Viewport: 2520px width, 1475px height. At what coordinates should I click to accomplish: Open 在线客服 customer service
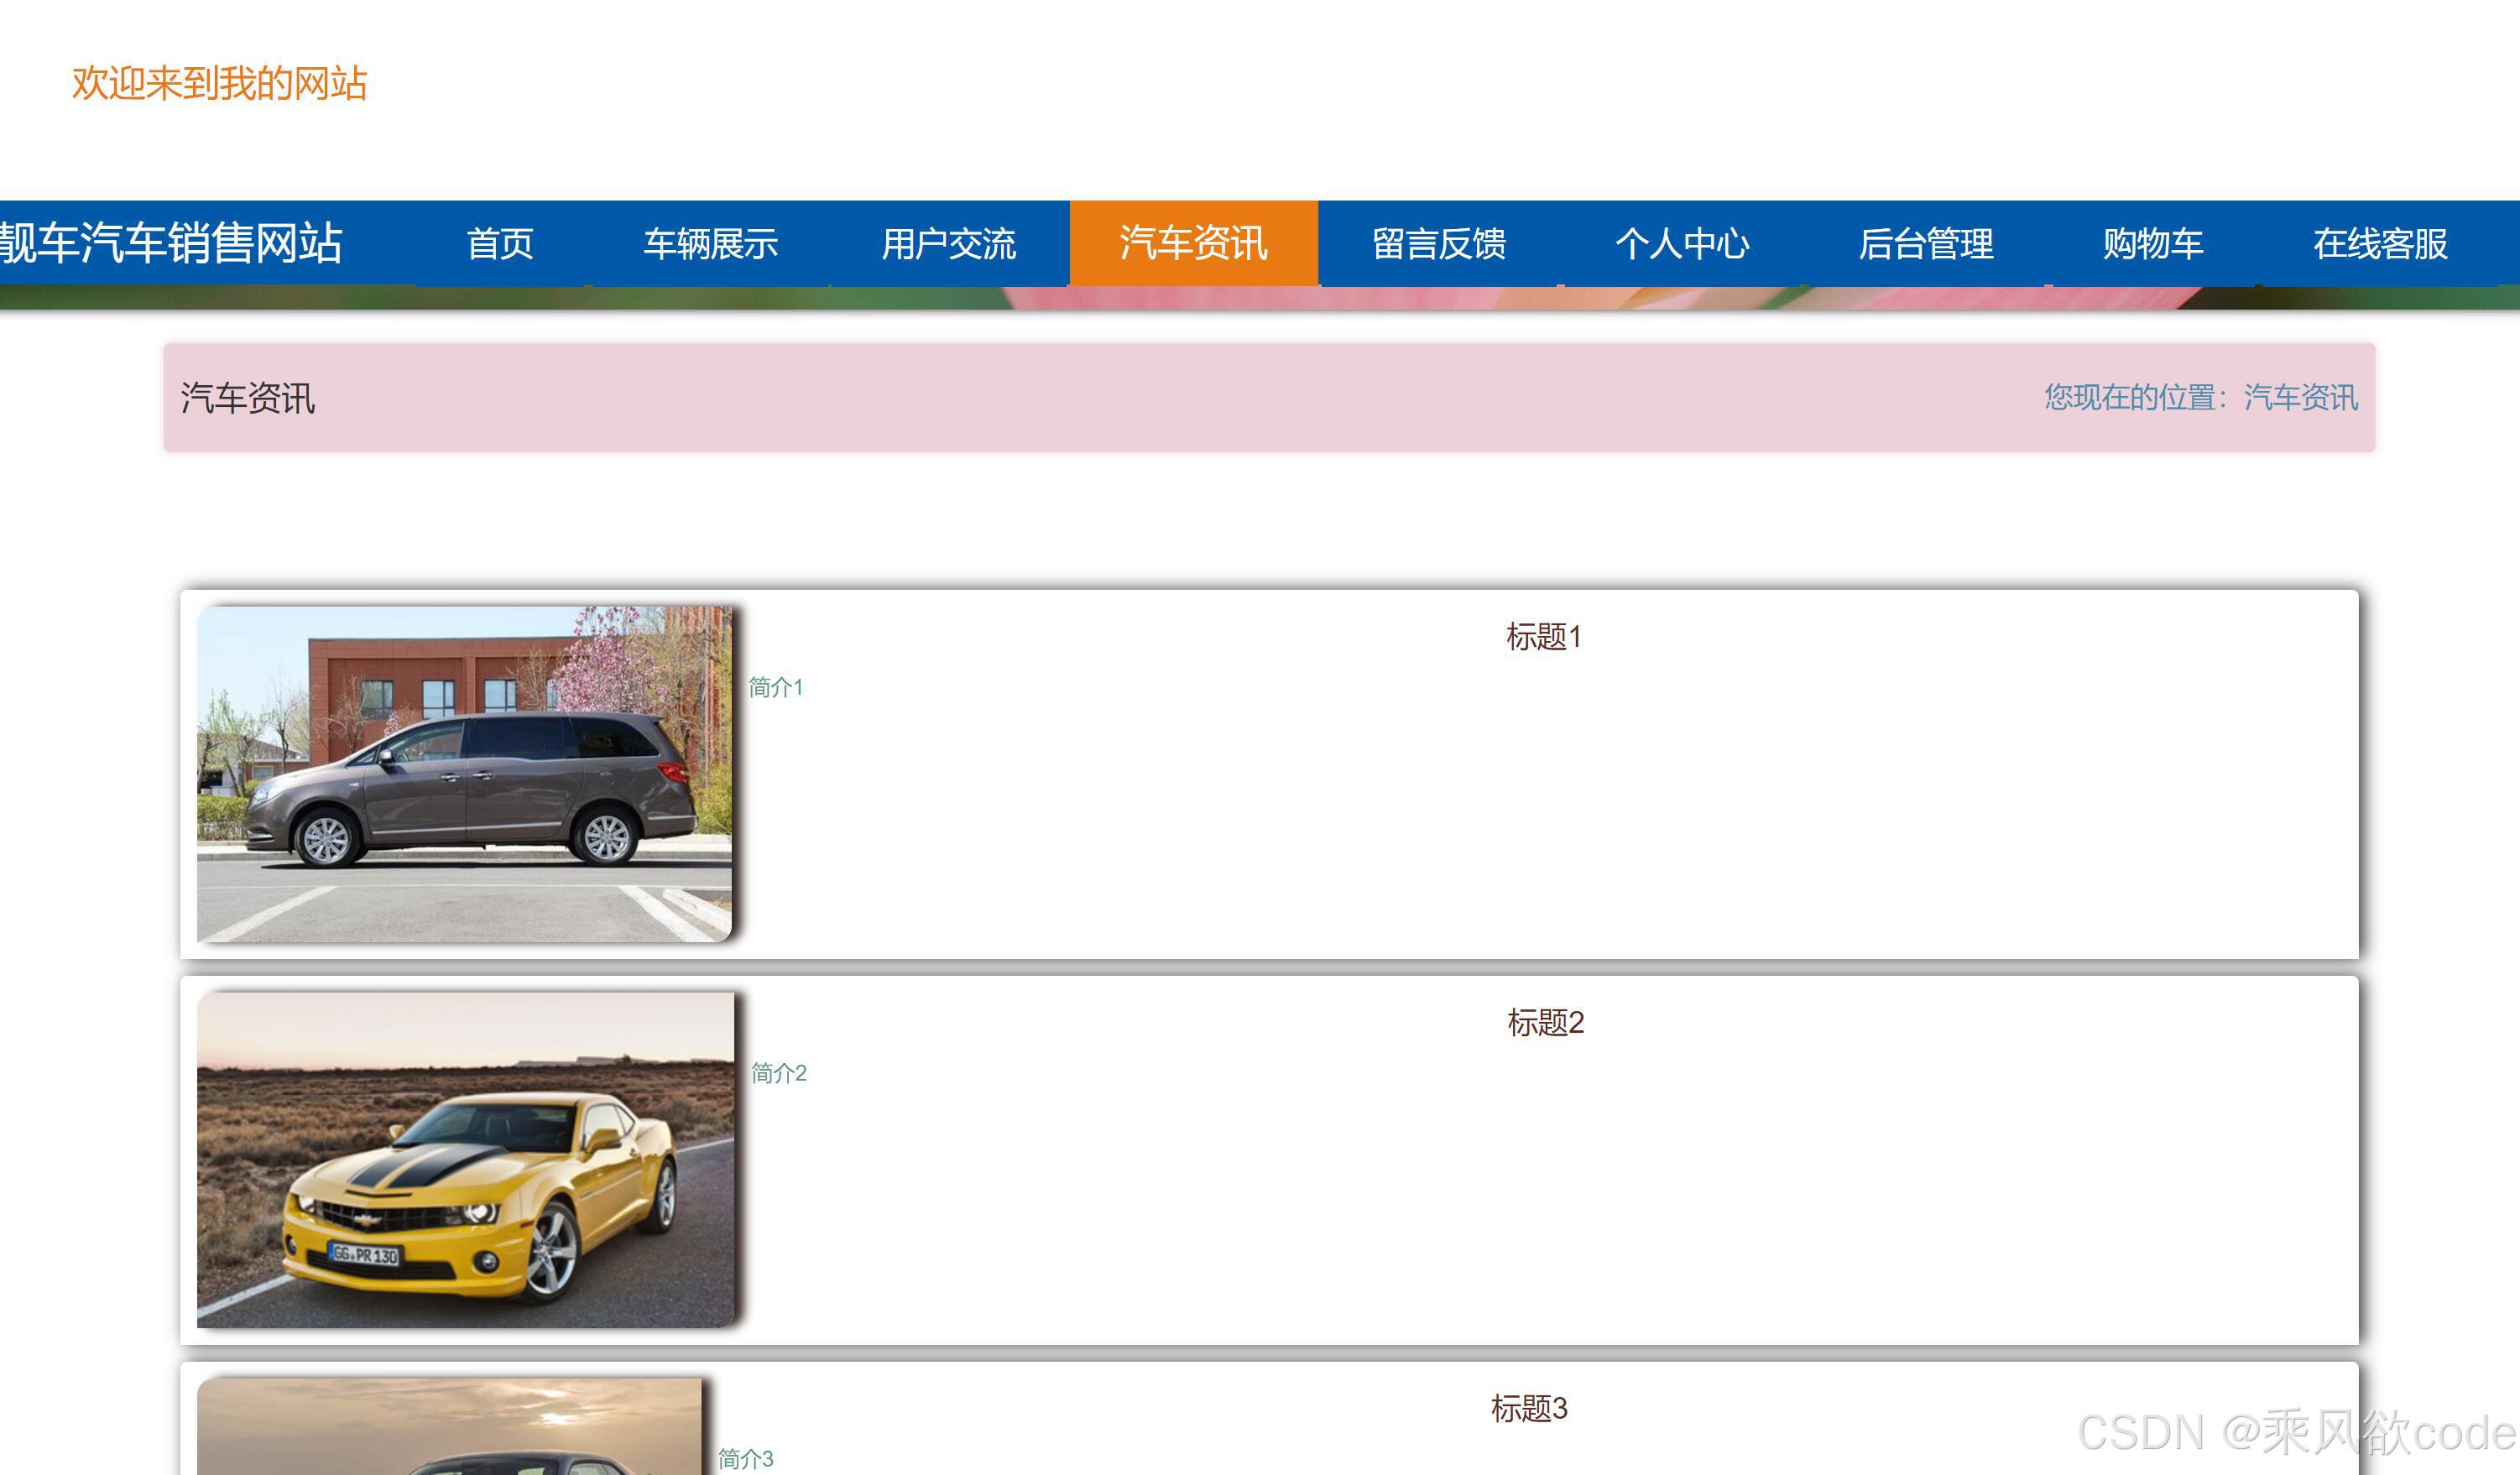[2381, 243]
